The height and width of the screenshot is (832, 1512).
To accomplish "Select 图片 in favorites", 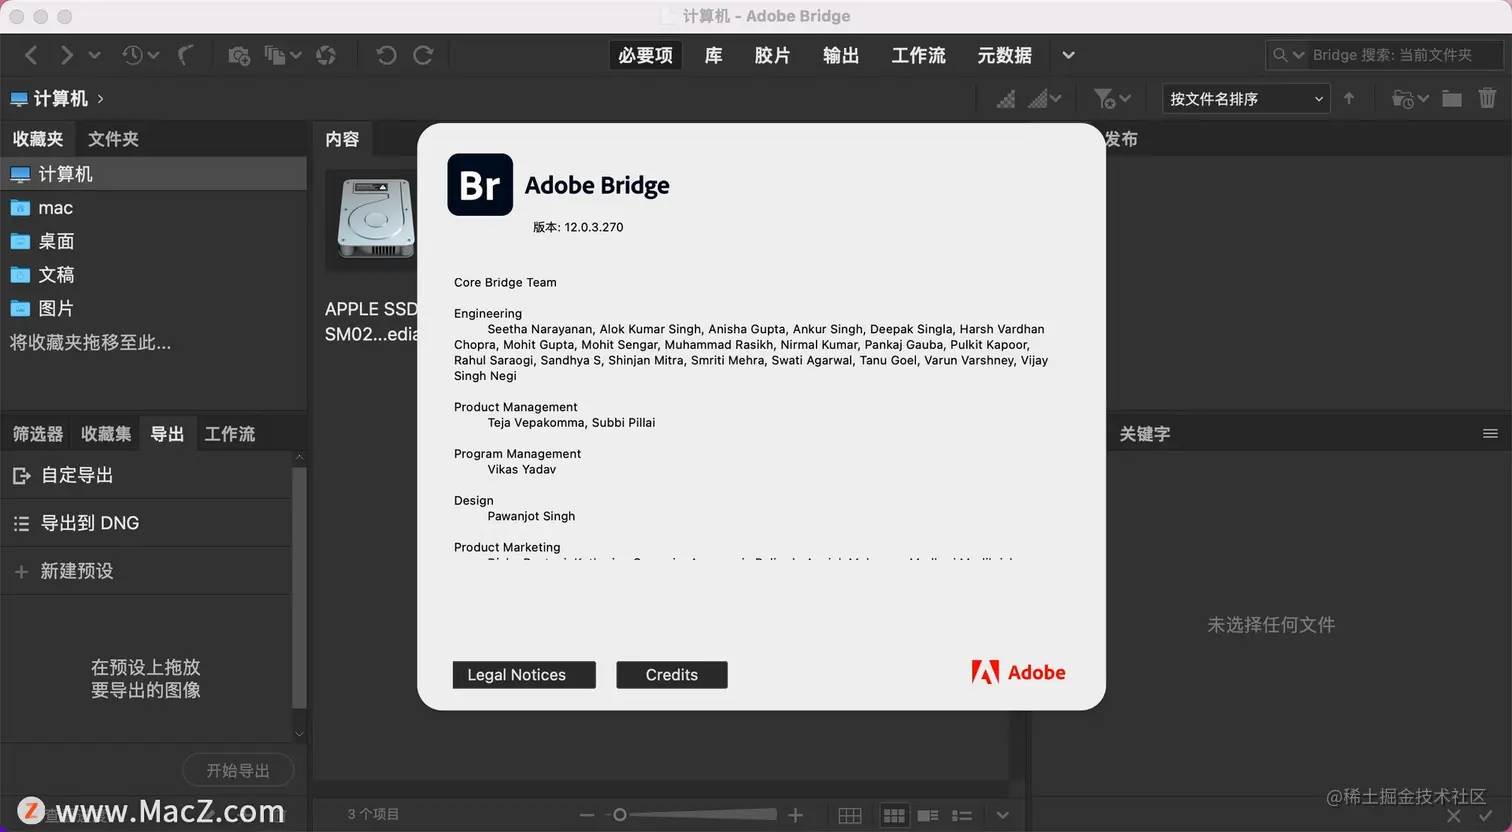I will click(153, 308).
